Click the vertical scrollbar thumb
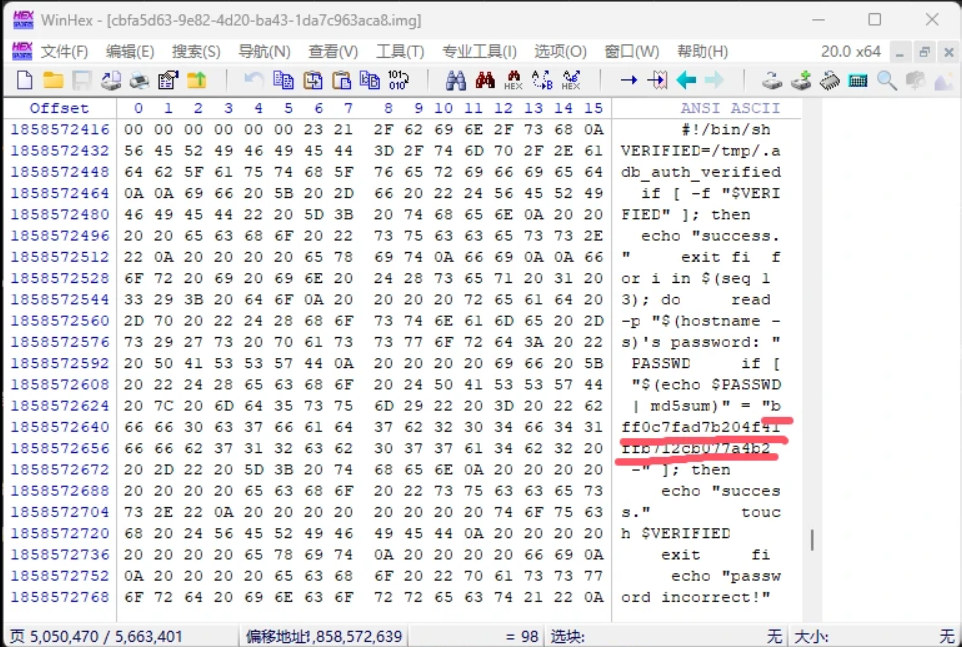 (x=812, y=540)
